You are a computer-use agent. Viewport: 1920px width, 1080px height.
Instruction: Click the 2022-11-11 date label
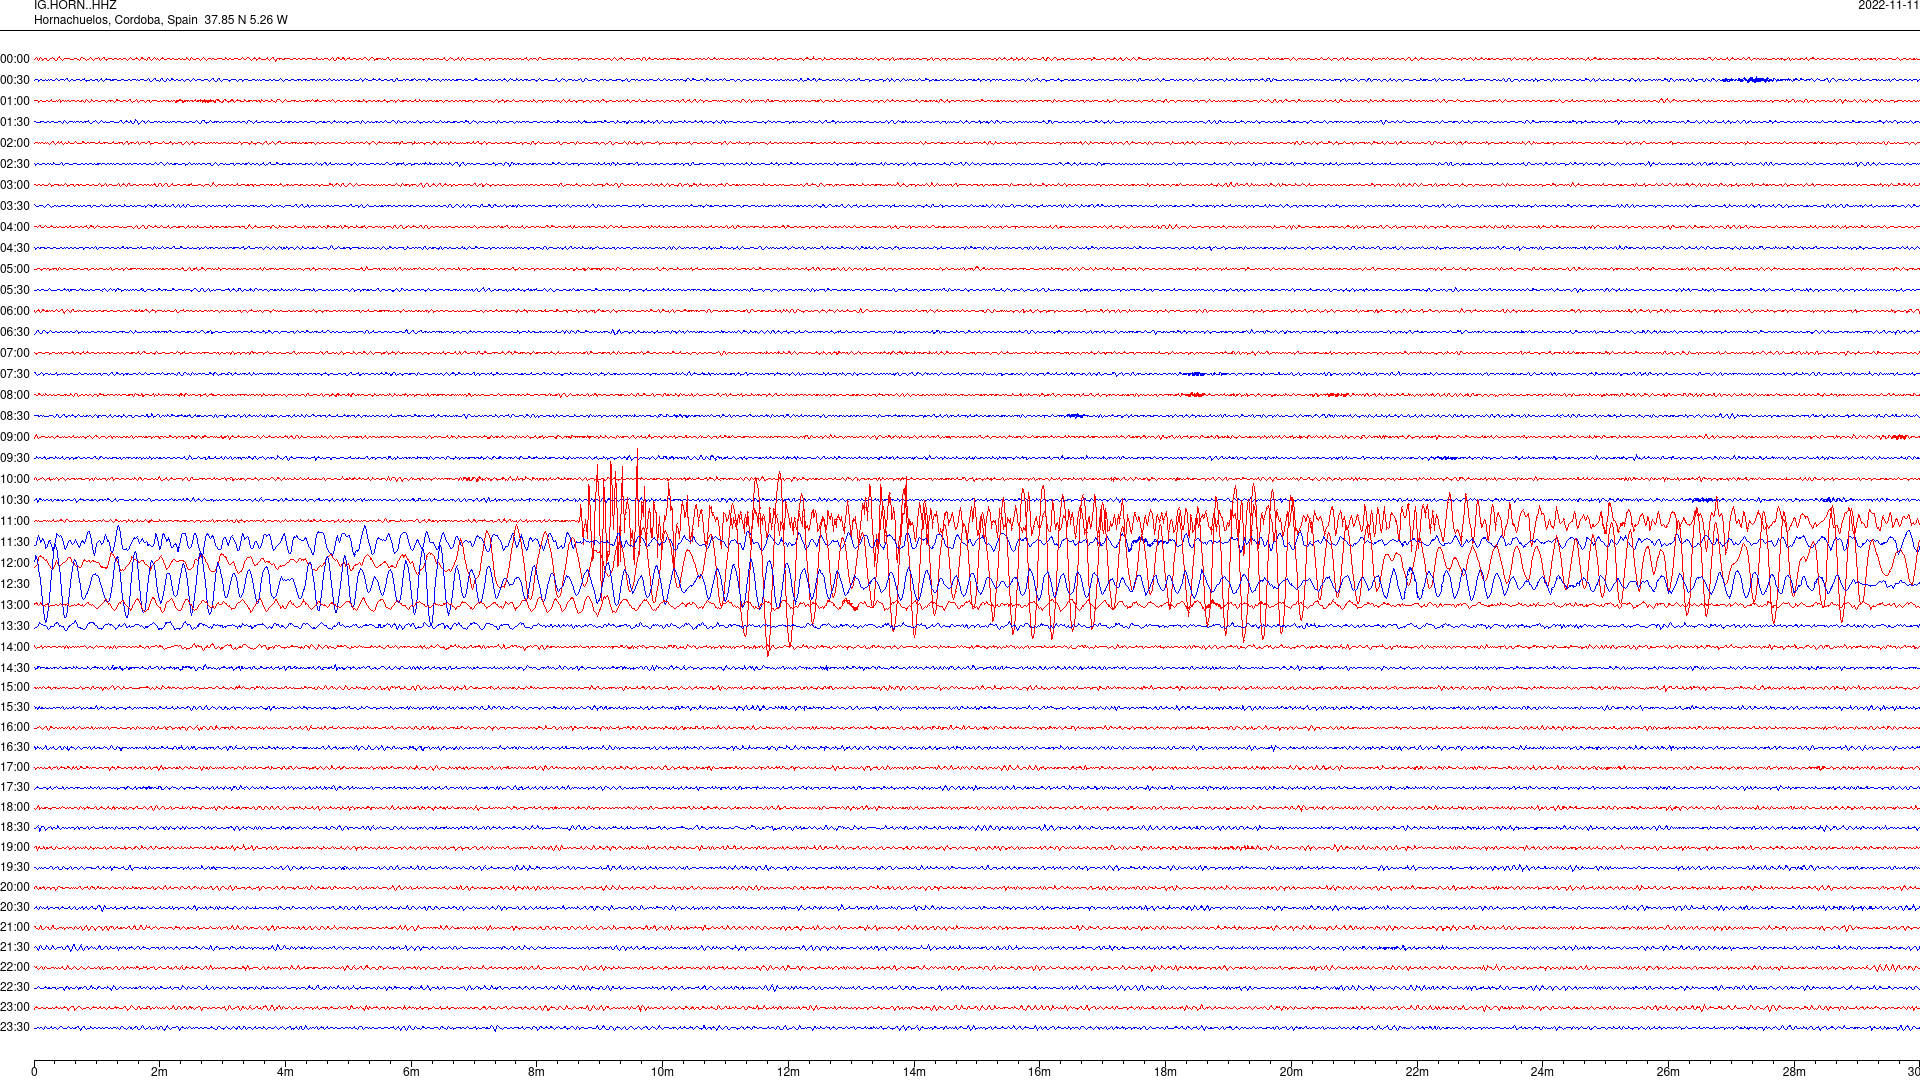[x=1888, y=5]
